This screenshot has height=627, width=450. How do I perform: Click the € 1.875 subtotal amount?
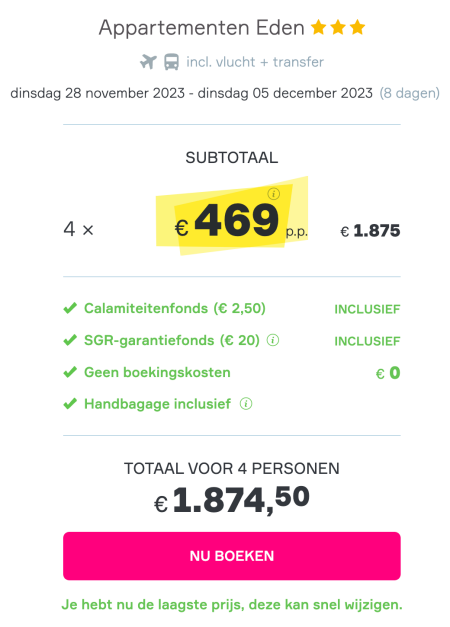pos(370,231)
